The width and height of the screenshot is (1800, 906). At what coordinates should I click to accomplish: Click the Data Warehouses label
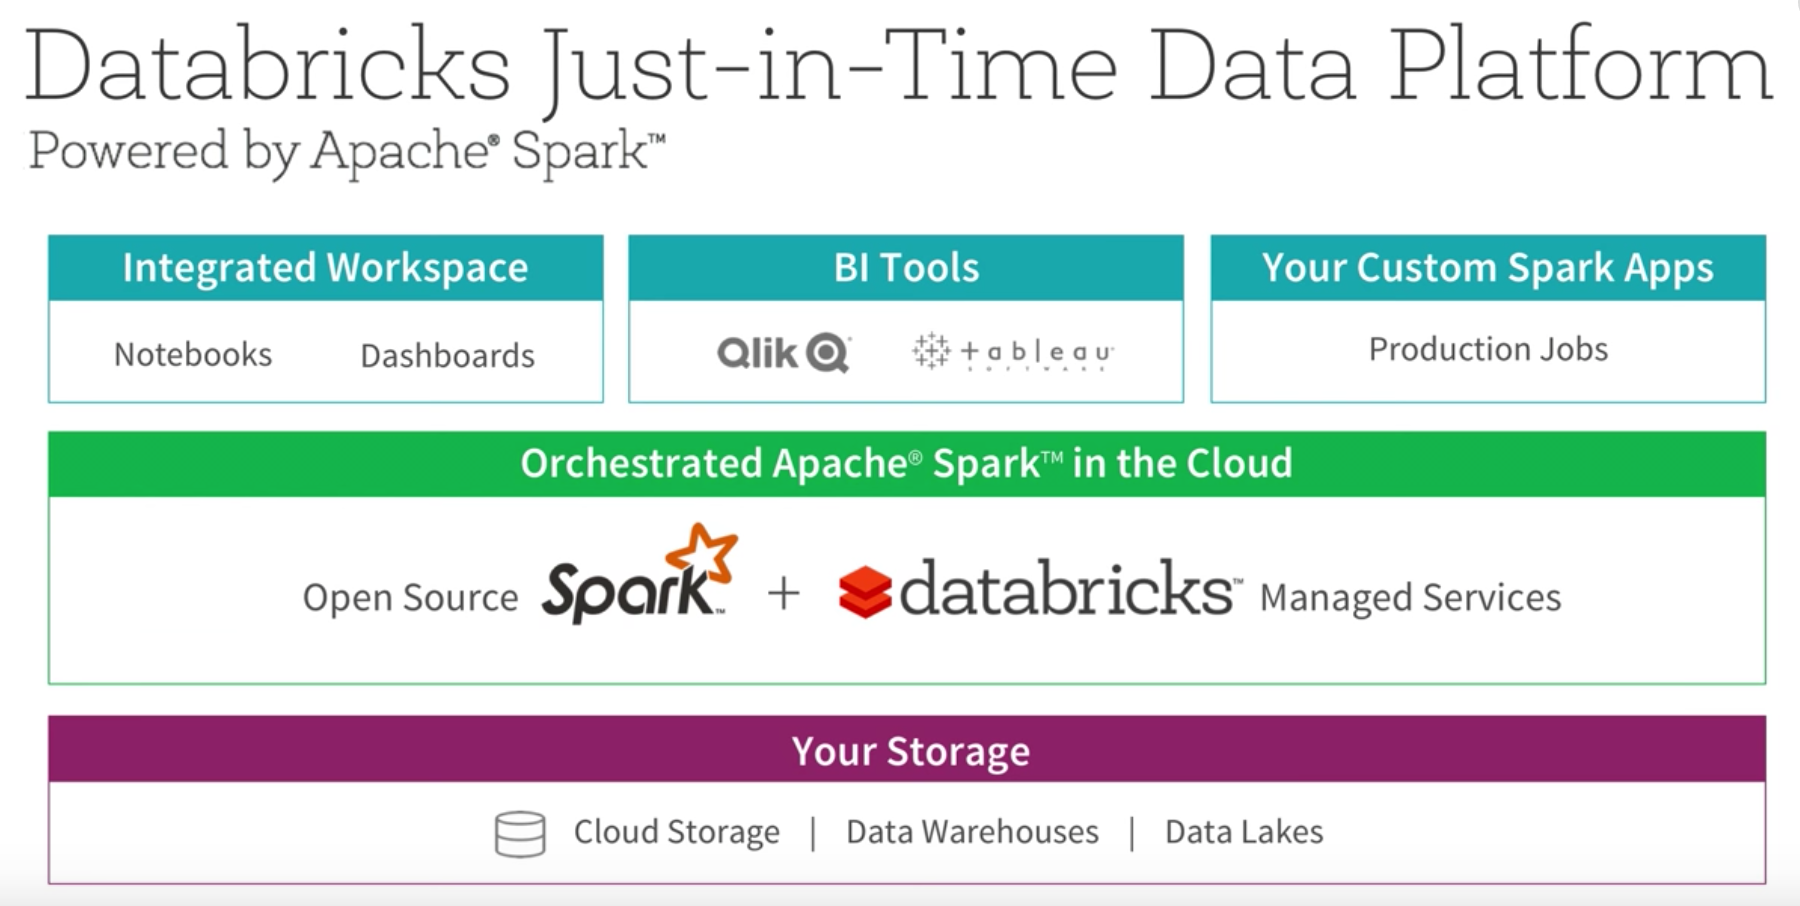pos(972,832)
